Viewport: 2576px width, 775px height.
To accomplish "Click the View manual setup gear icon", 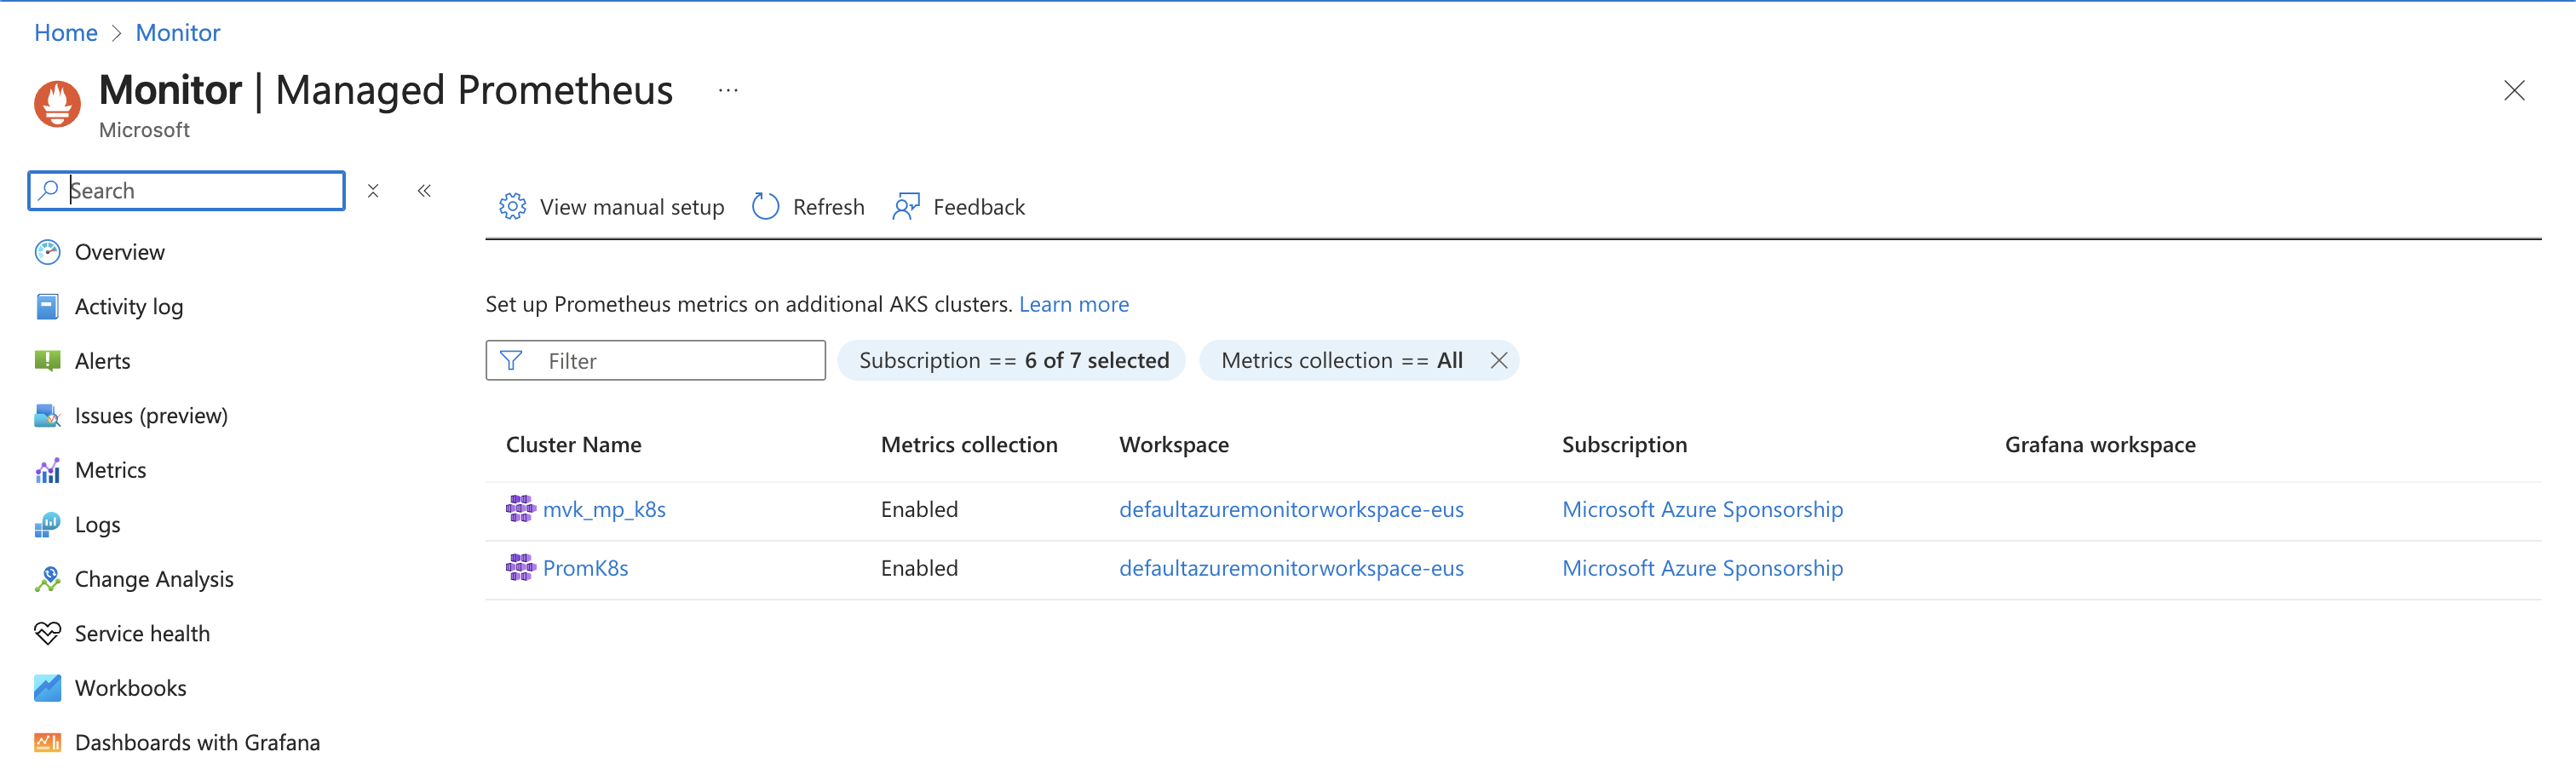I will 512,207.
